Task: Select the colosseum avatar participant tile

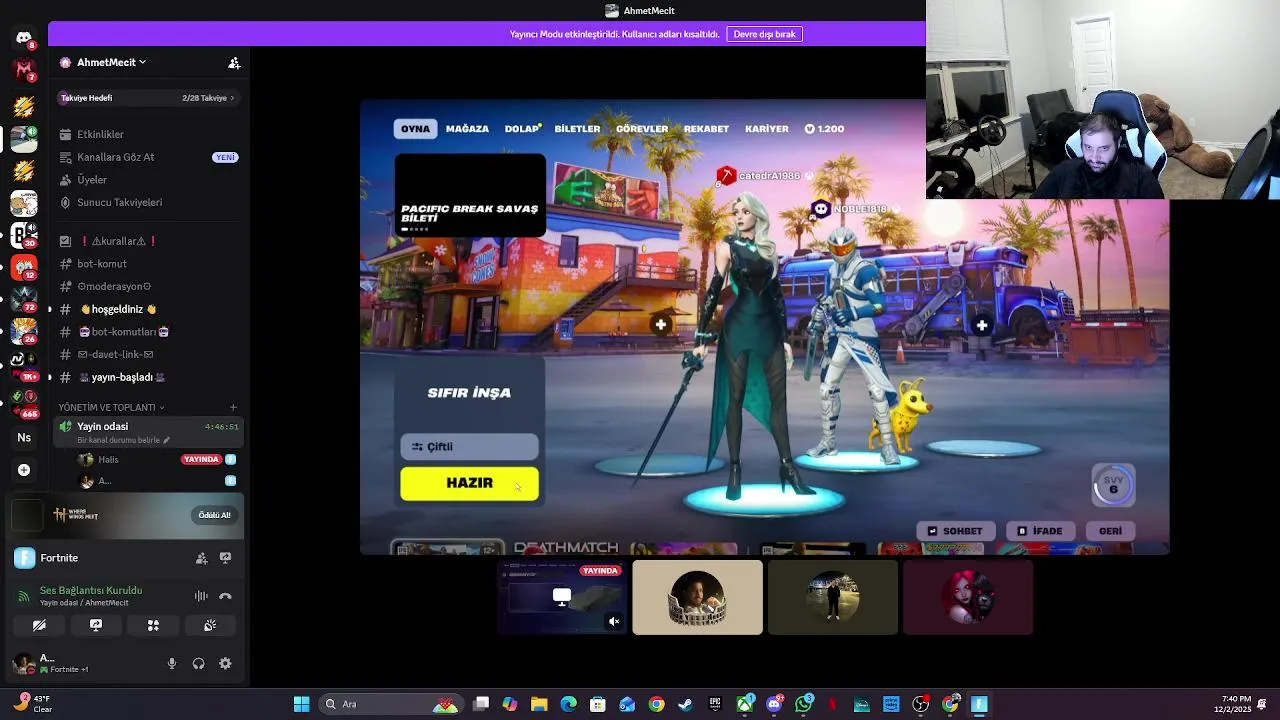Action: point(697,597)
